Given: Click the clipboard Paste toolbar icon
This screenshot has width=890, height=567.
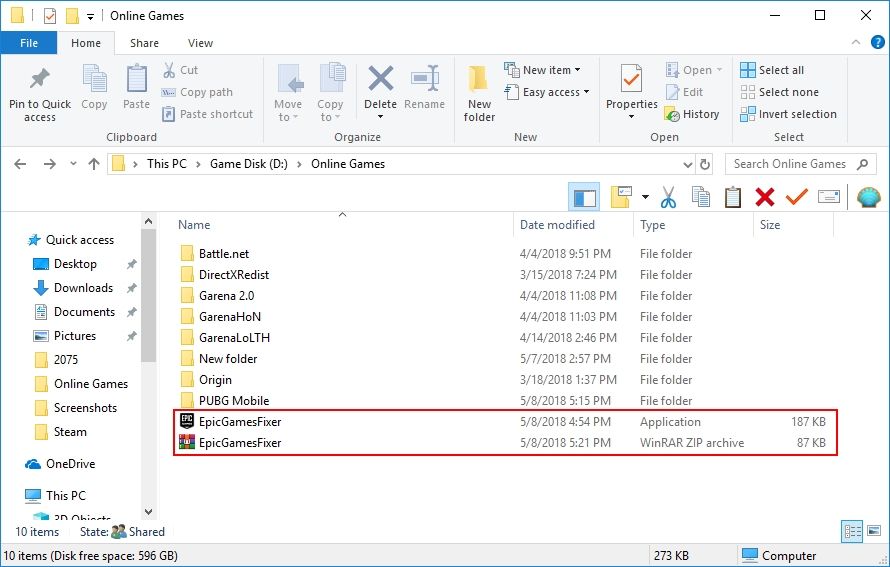Looking at the screenshot, I should 733,197.
